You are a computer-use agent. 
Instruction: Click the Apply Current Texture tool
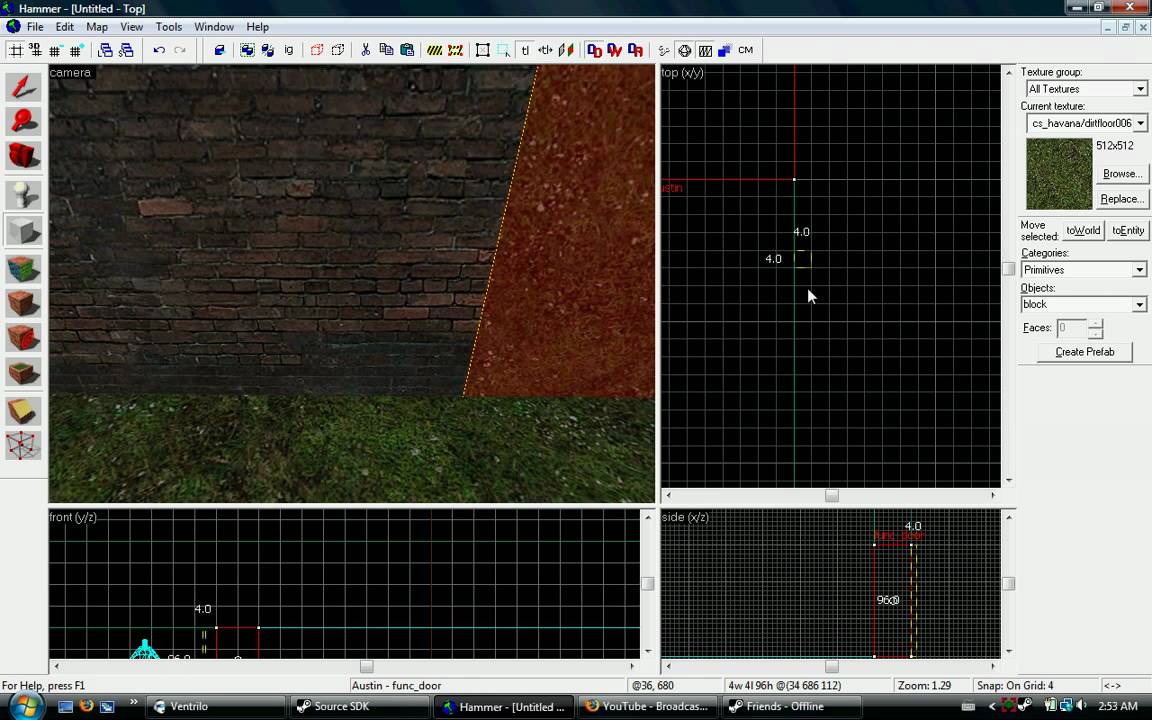tap(24, 303)
